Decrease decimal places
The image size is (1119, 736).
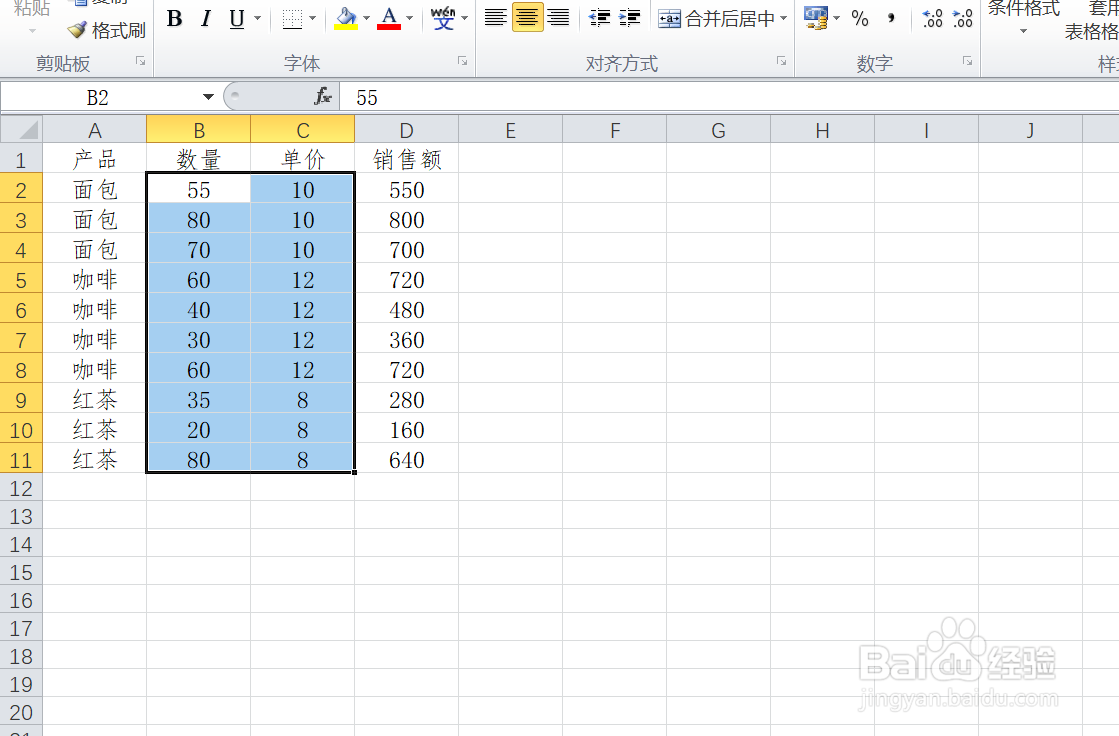pyautogui.click(x=963, y=19)
